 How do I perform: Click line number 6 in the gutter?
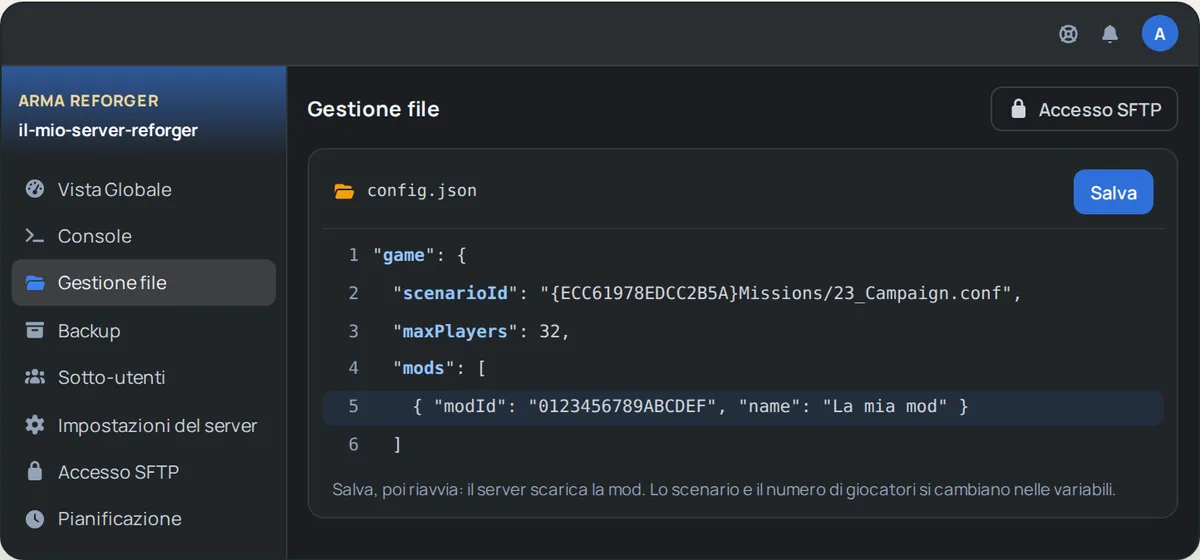pos(353,444)
